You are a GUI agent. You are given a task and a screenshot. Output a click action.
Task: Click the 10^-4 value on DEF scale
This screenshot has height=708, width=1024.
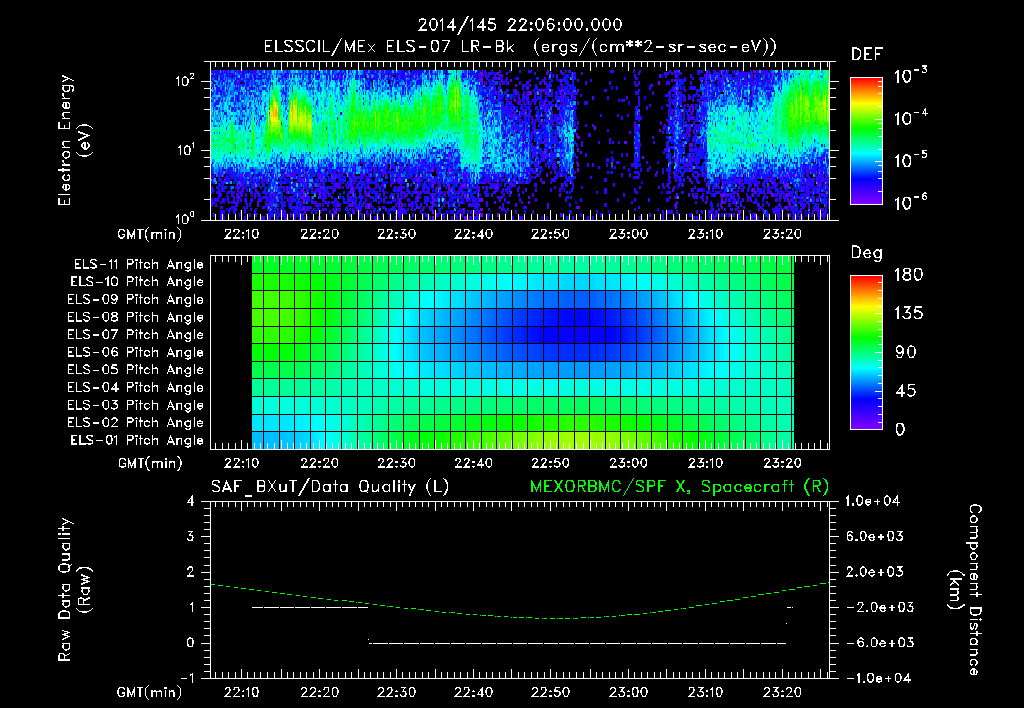tap(911, 117)
